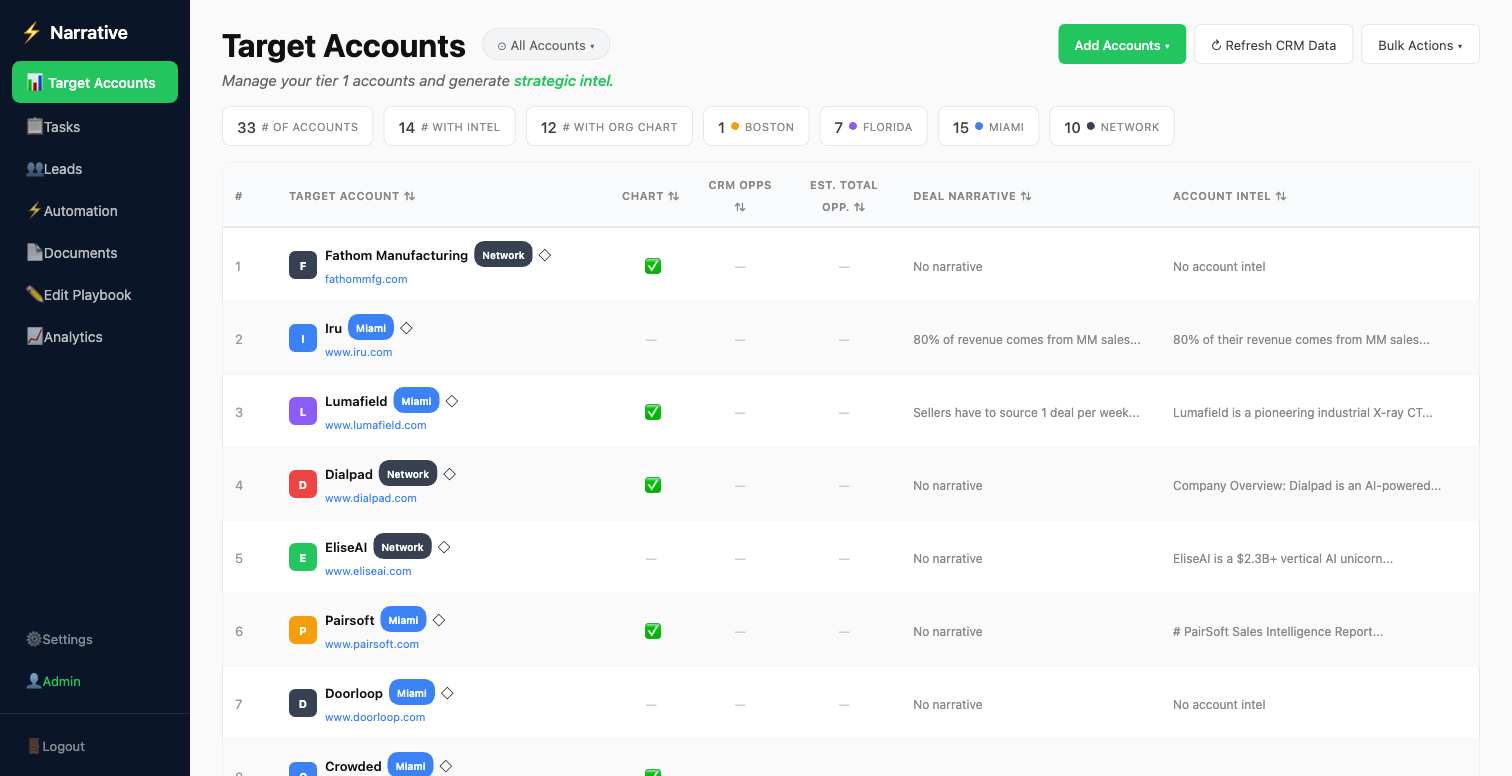Screen dimensions: 1512x776
Task: Open Analytics in sidebar
Action: [x=95, y=337]
